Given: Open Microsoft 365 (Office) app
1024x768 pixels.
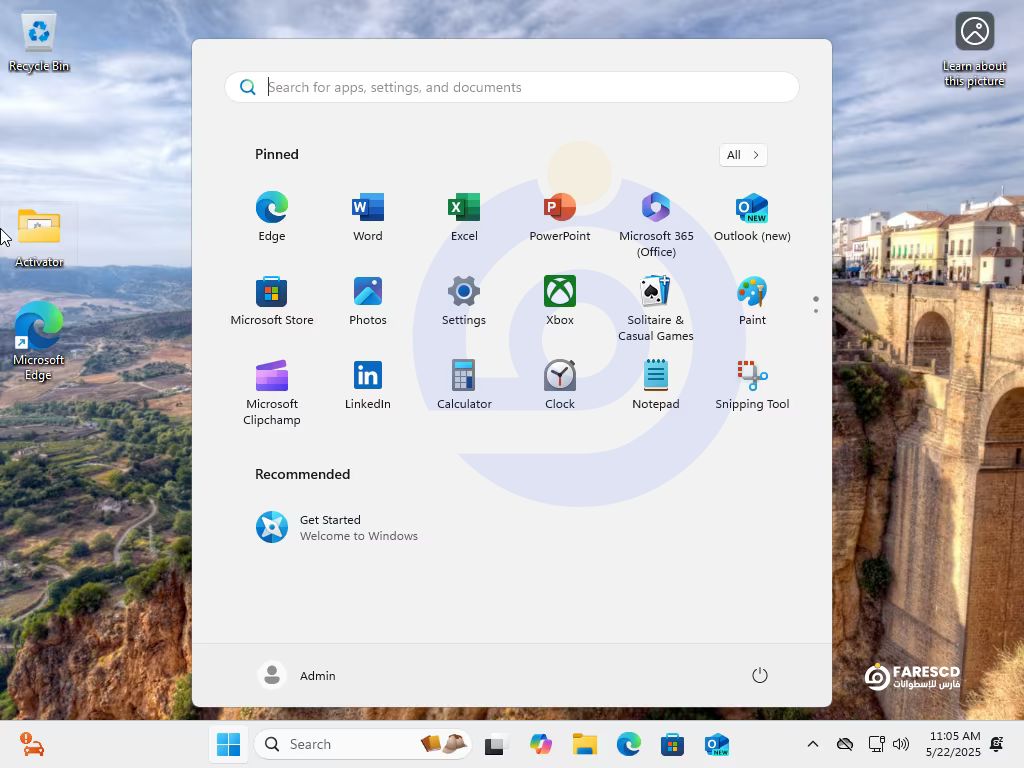Looking at the screenshot, I should click(656, 224).
